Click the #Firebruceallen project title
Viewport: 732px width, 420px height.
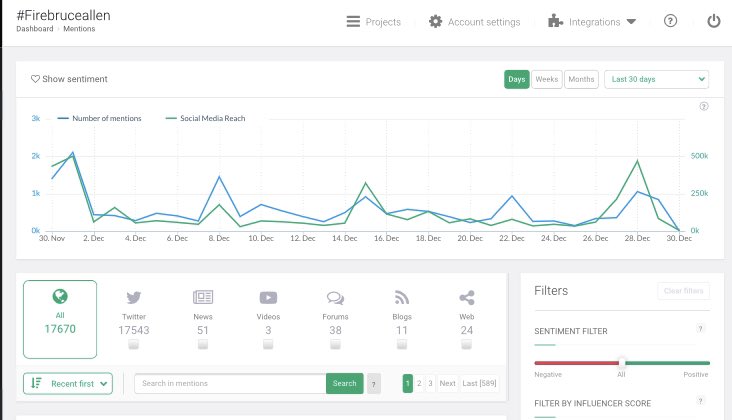63,15
